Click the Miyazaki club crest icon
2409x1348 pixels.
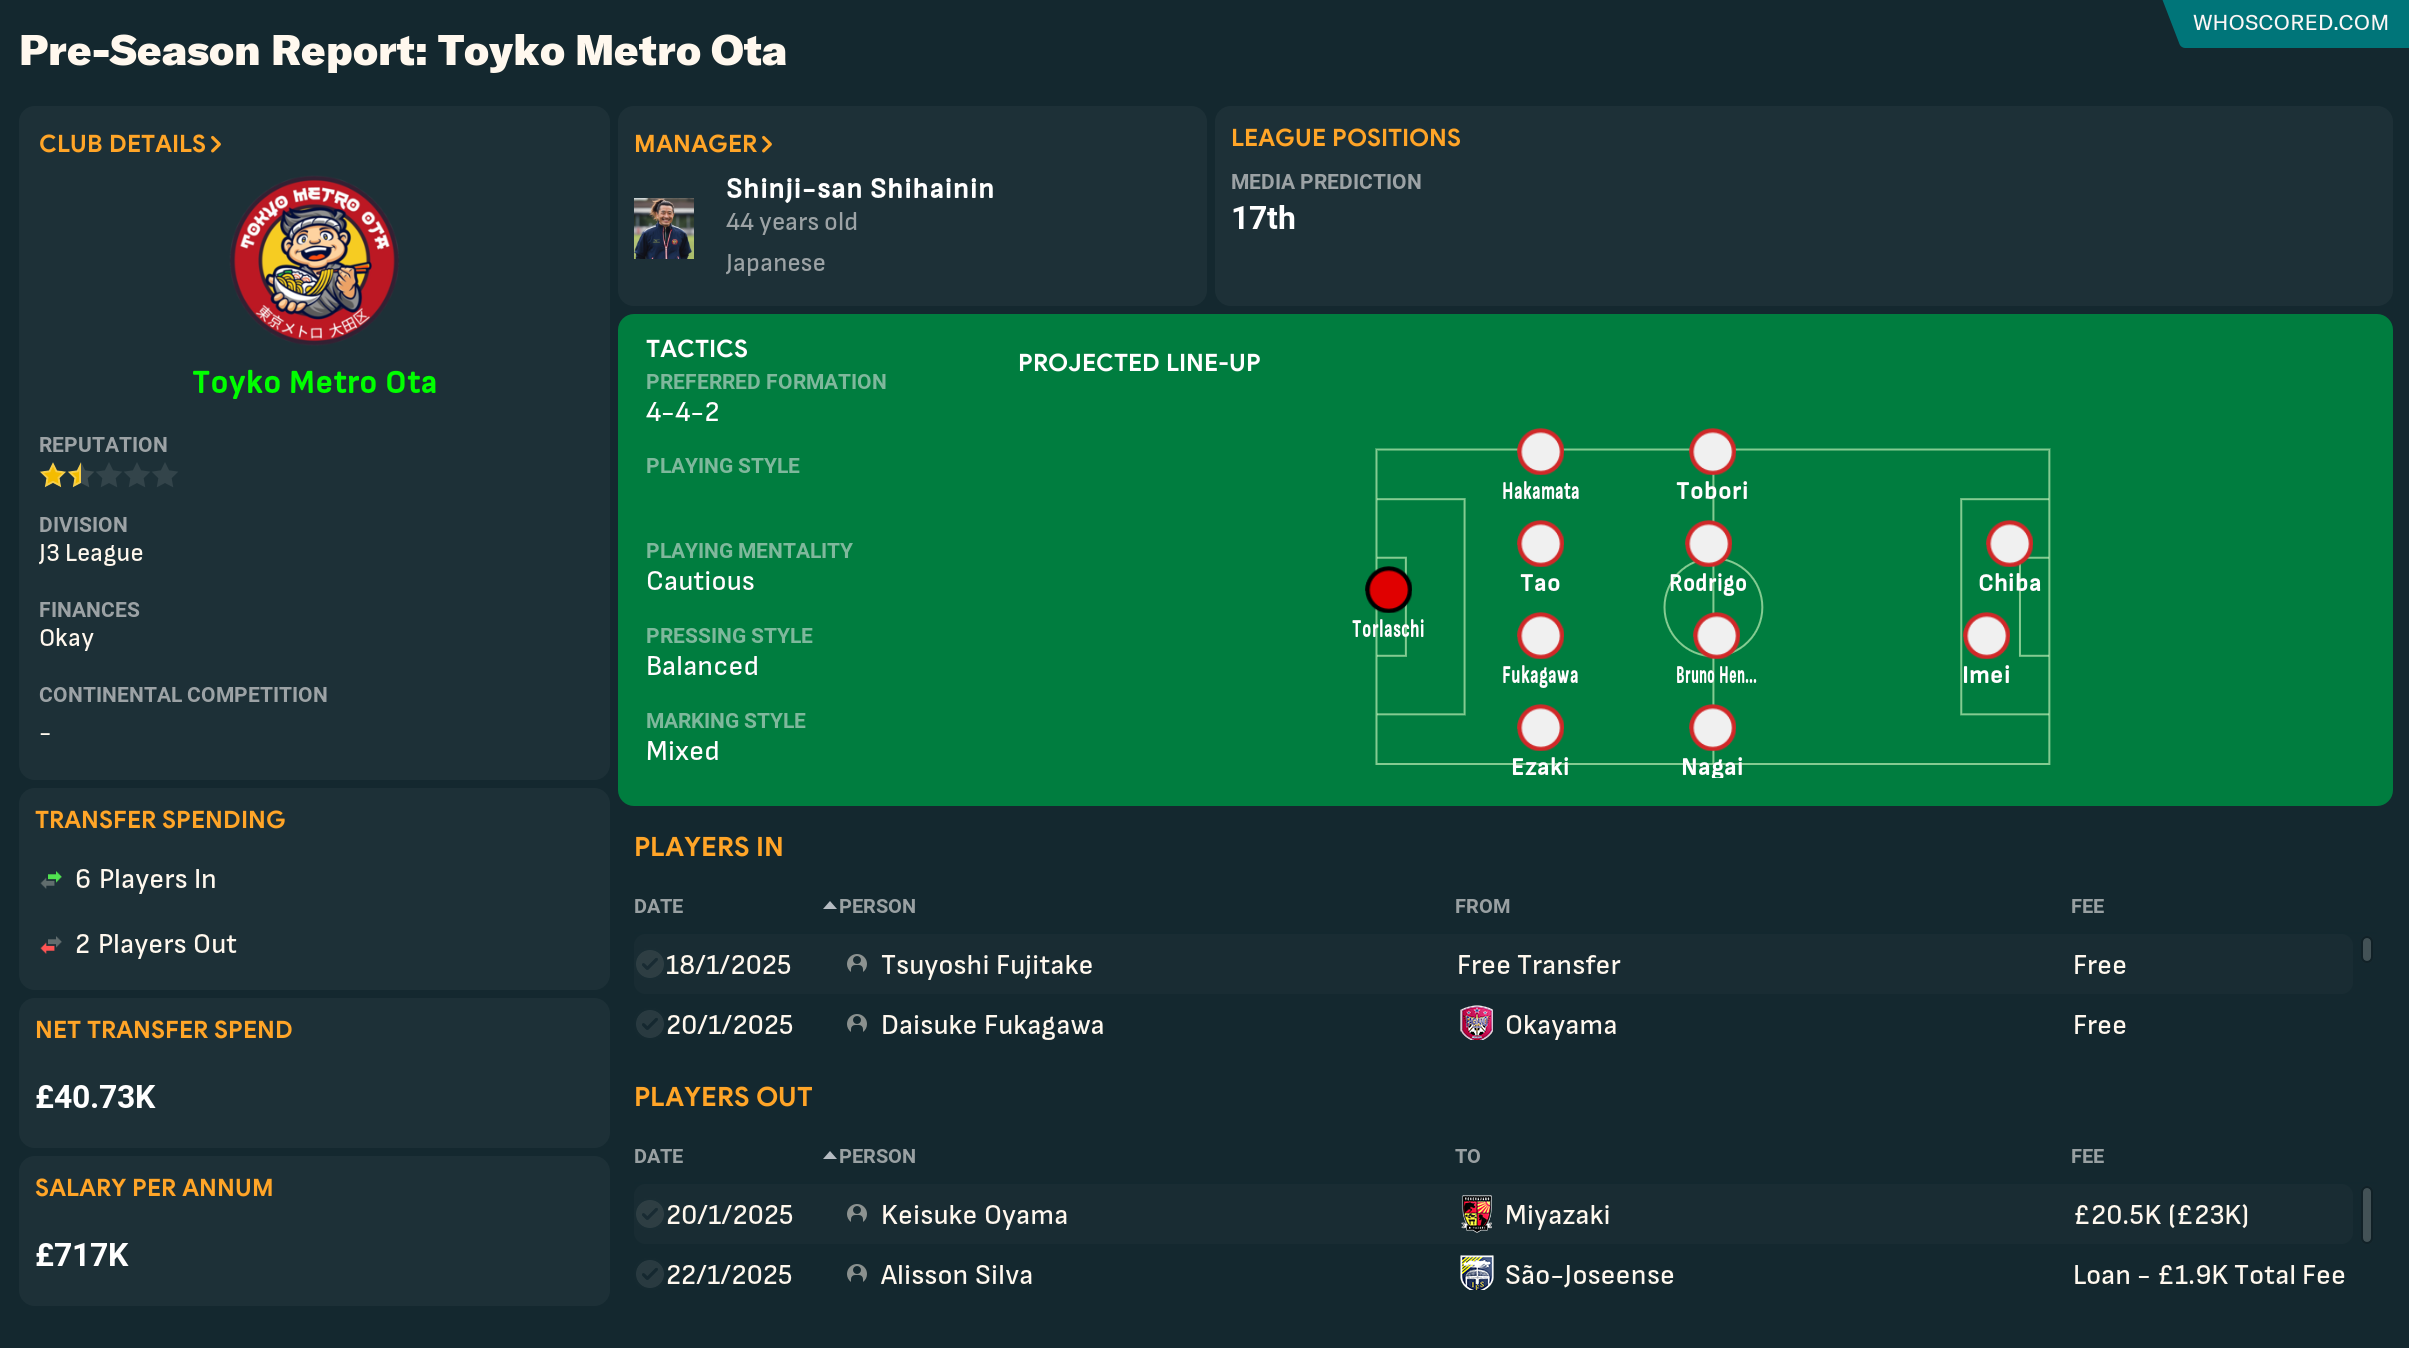point(1476,1214)
